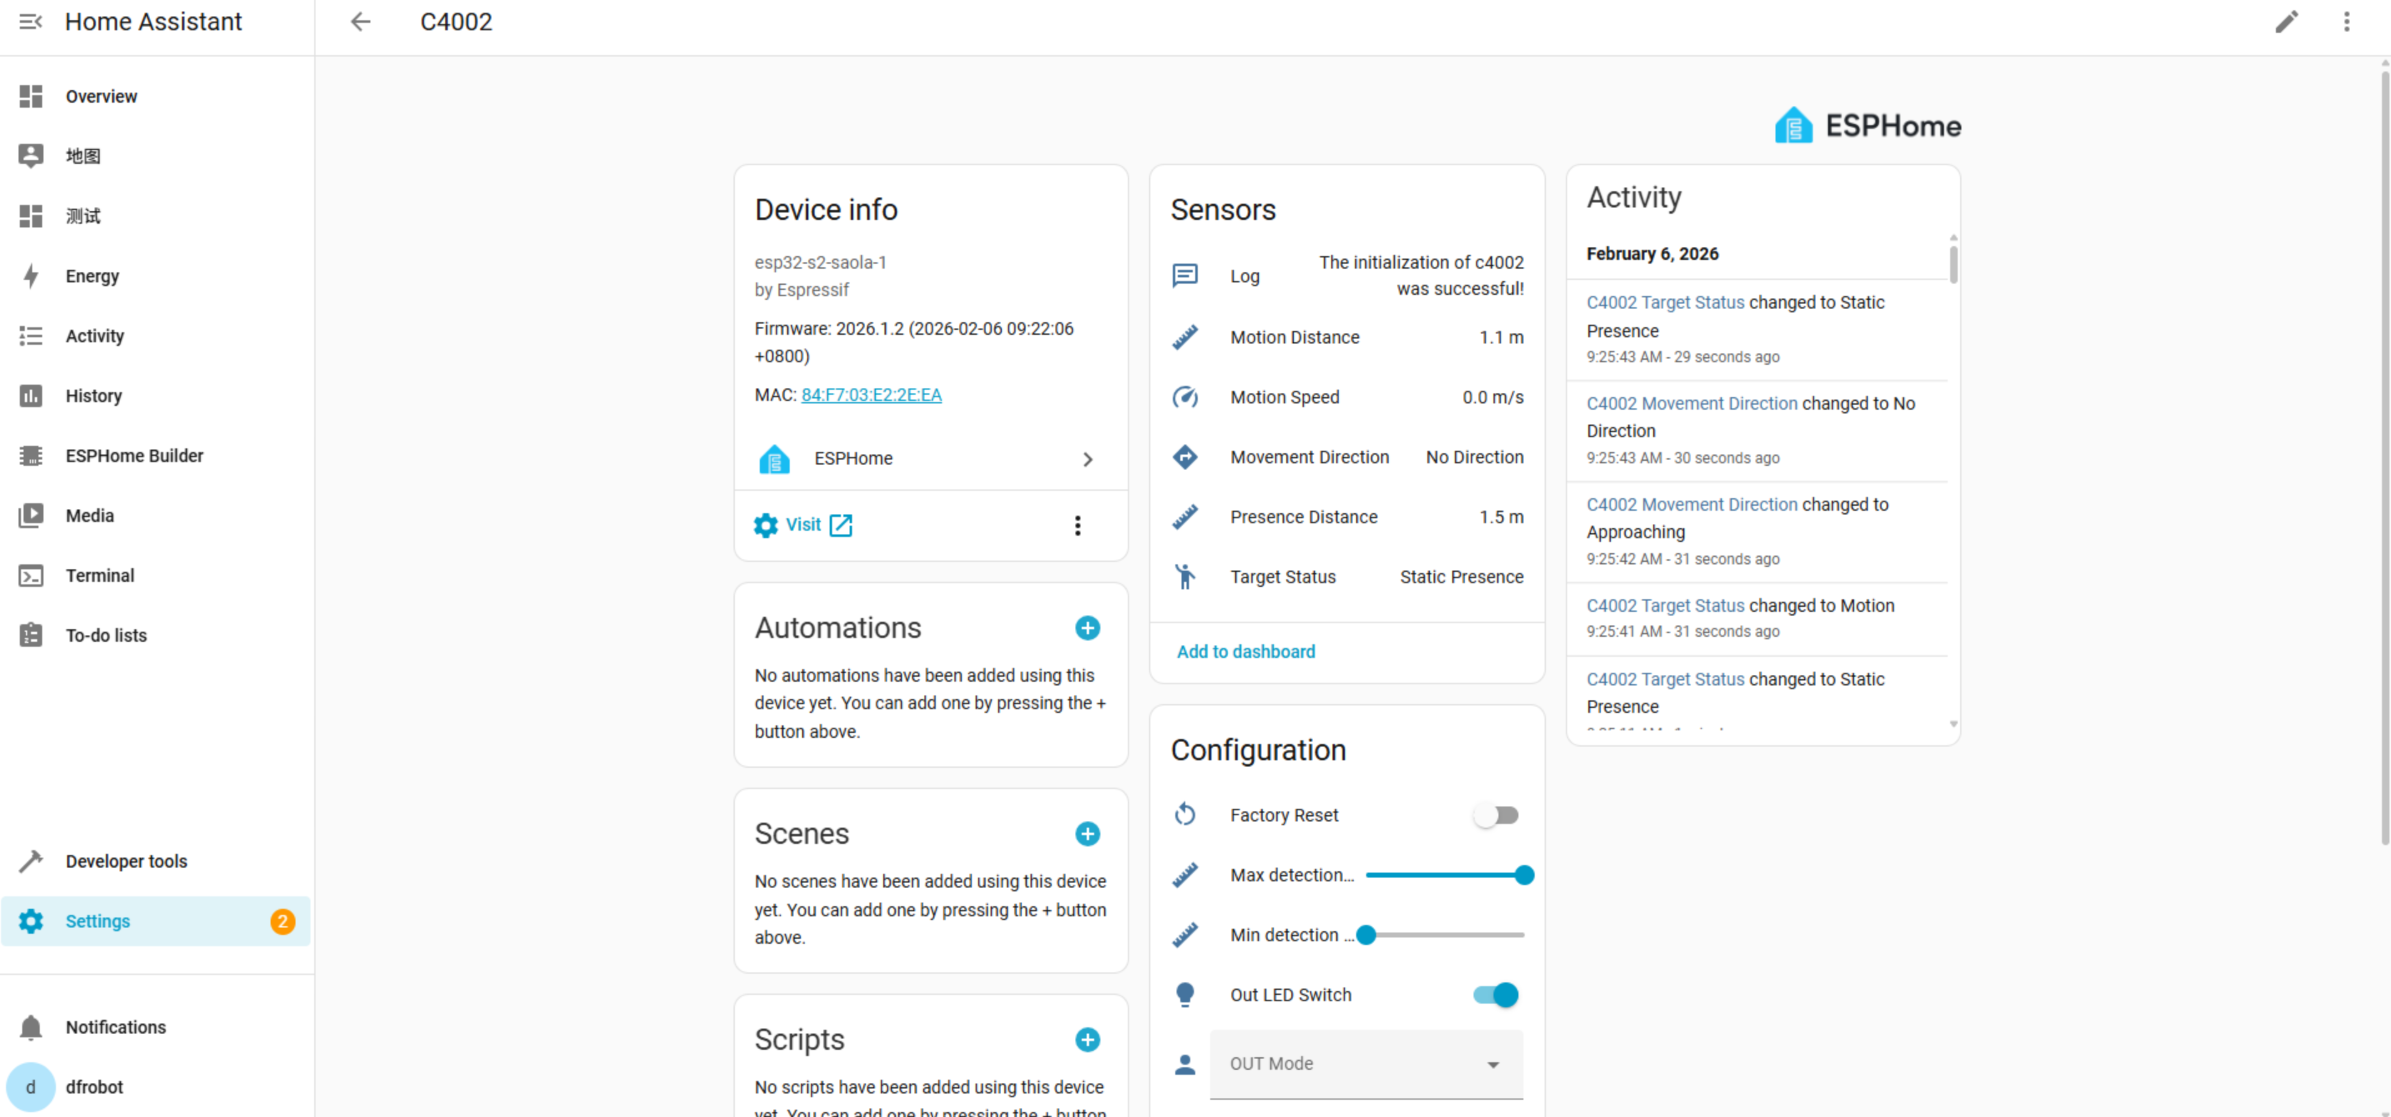
Task: Open C4002 Movement Direction No Direction link
Action: point(1691,404)
